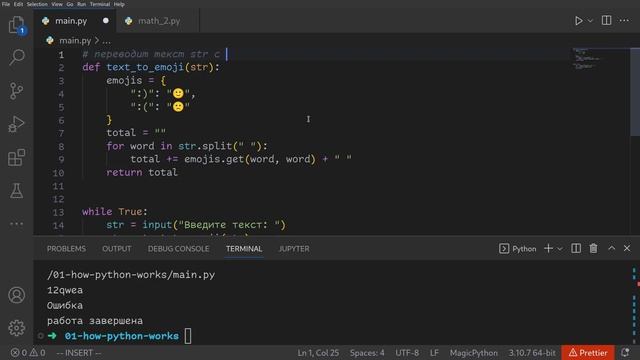Click the 'while True:' statement
Screen dimensions: 640x360
coord(115,212)
